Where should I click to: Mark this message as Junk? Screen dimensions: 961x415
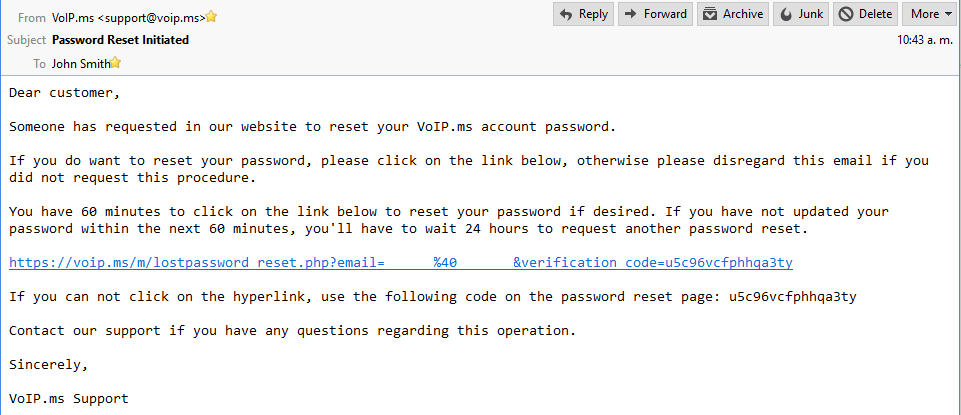pyautogui.click(x=800, y=14)
